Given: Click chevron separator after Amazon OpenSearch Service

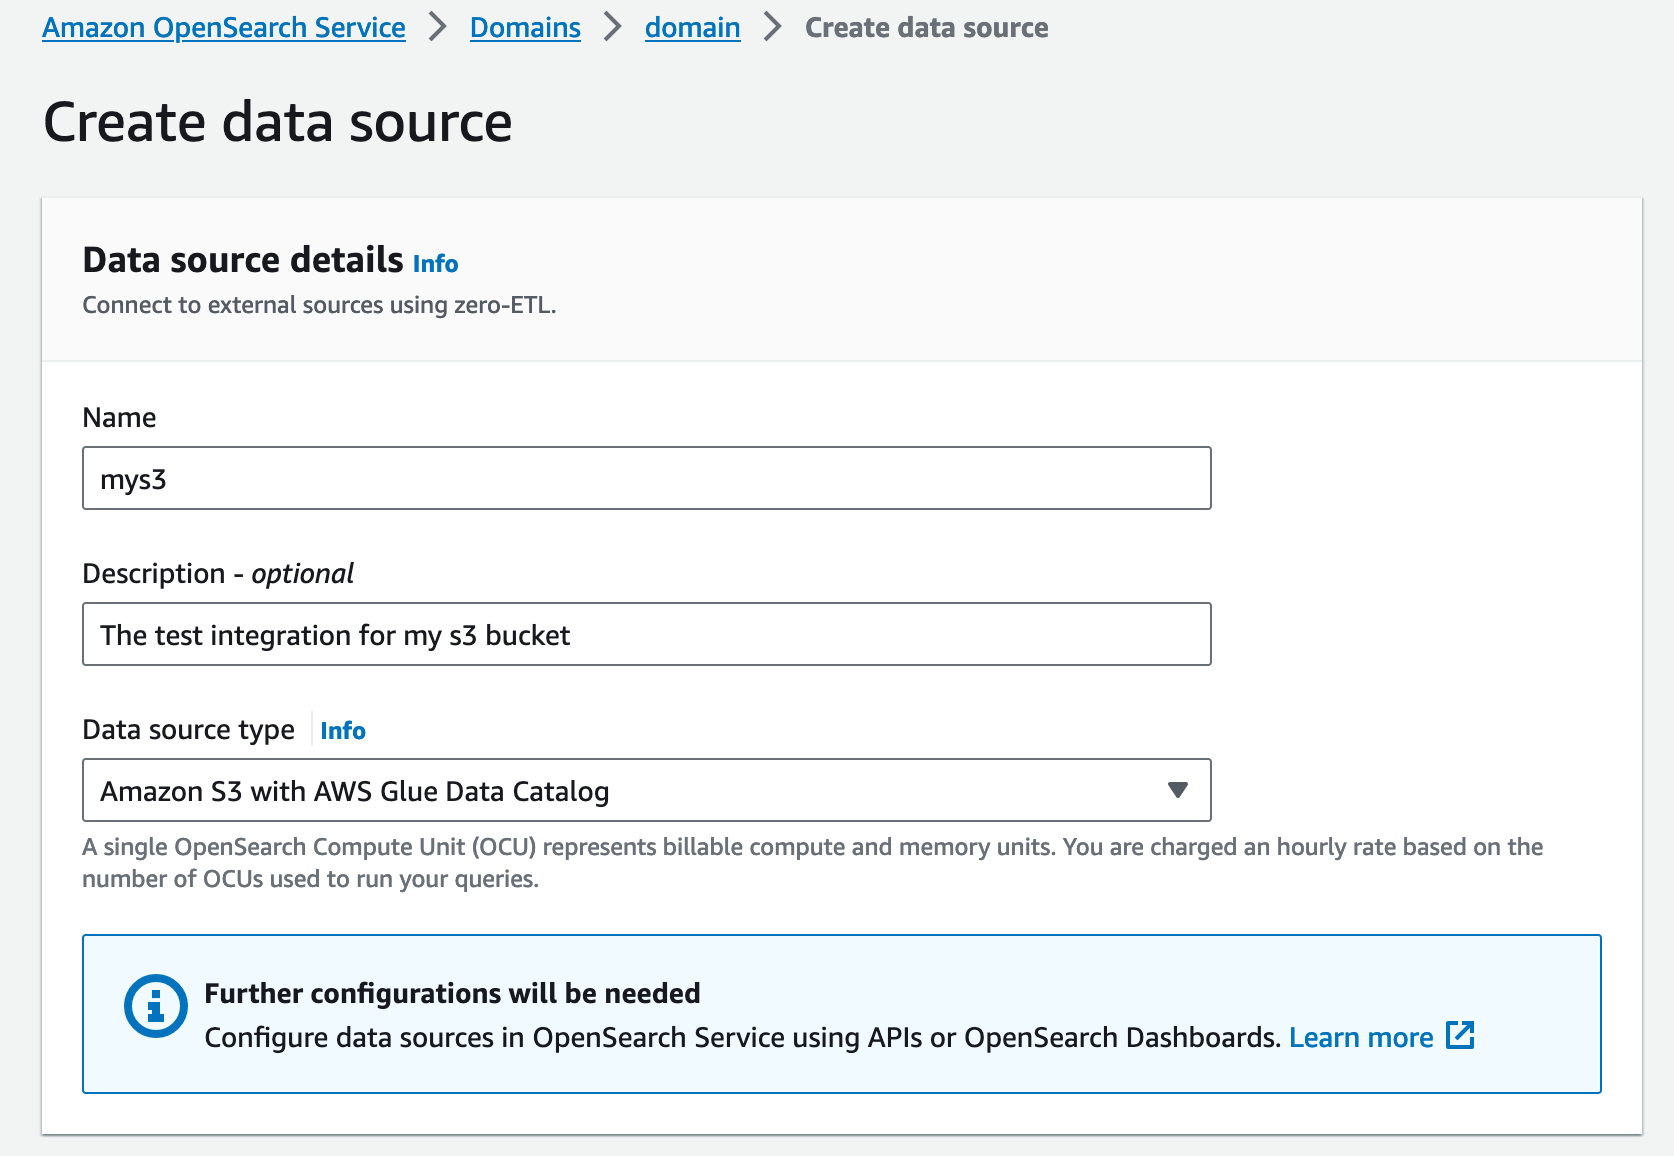Looking at the screenshot, I should tap(437, 27).
